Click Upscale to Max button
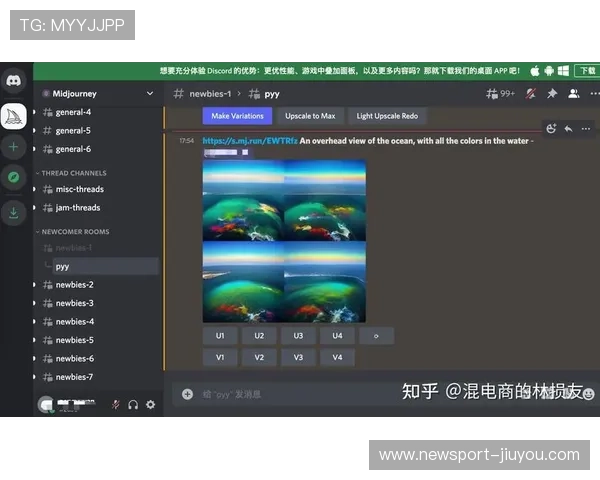 click(310, 116)
